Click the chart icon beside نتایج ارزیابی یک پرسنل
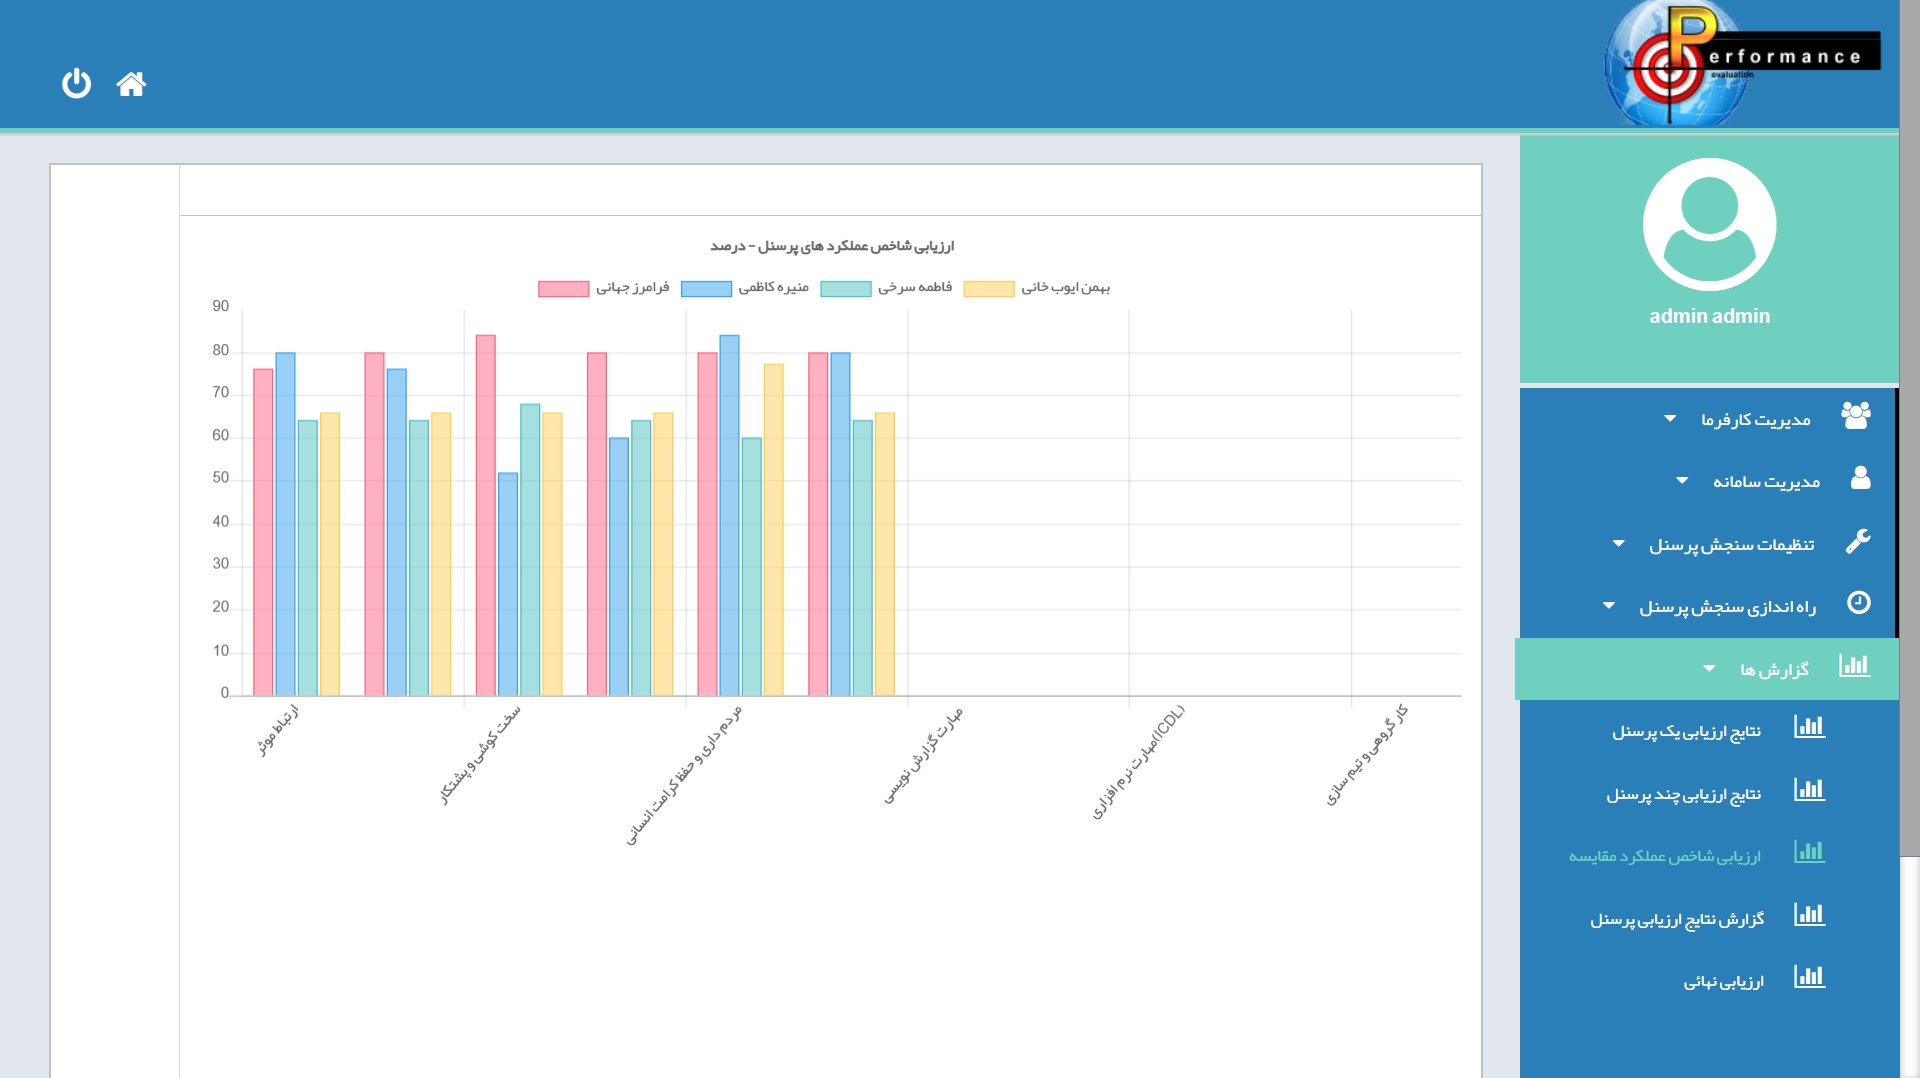Image resolution: width=1920 pixels, height=1078 pixels. coord(1809,728)
